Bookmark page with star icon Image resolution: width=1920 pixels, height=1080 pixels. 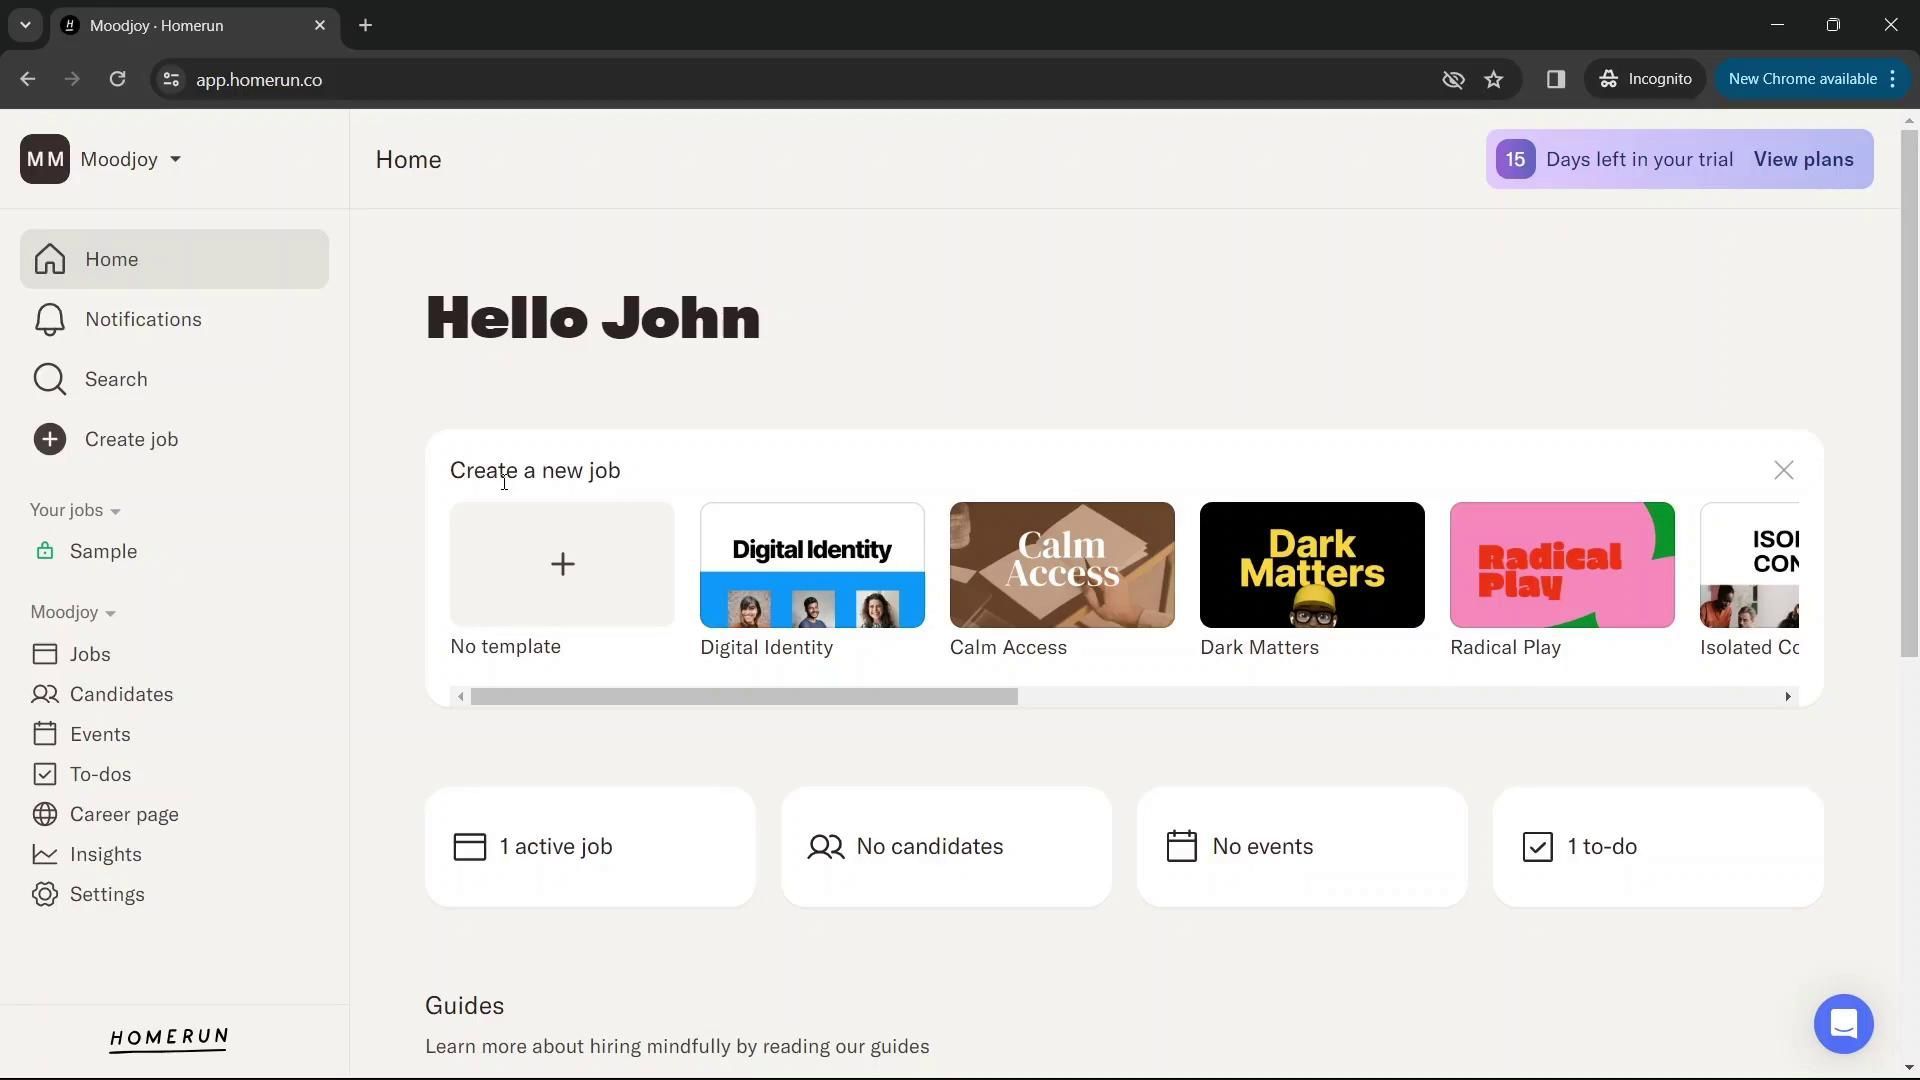point(1494,80)
